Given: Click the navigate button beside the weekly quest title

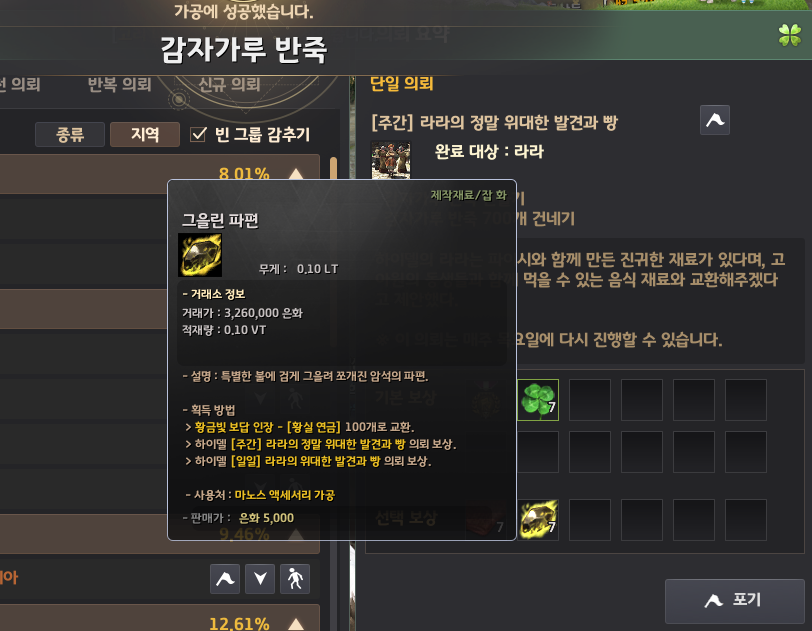Looking at the screenshot, I should point(715,120).
